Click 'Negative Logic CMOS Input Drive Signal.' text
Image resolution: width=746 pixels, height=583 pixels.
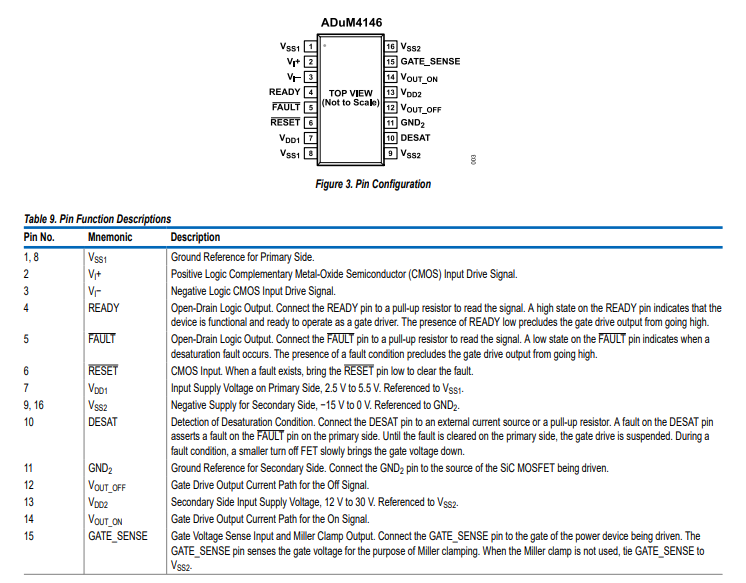tap(253, 291)
